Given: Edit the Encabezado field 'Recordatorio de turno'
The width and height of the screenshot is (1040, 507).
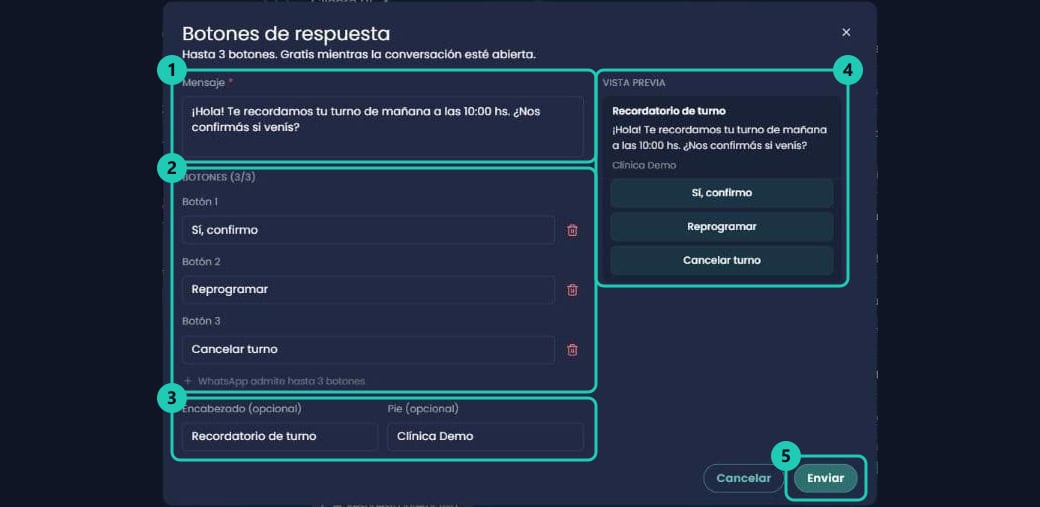Looking at the screenshot, I should tap(280, 437).
